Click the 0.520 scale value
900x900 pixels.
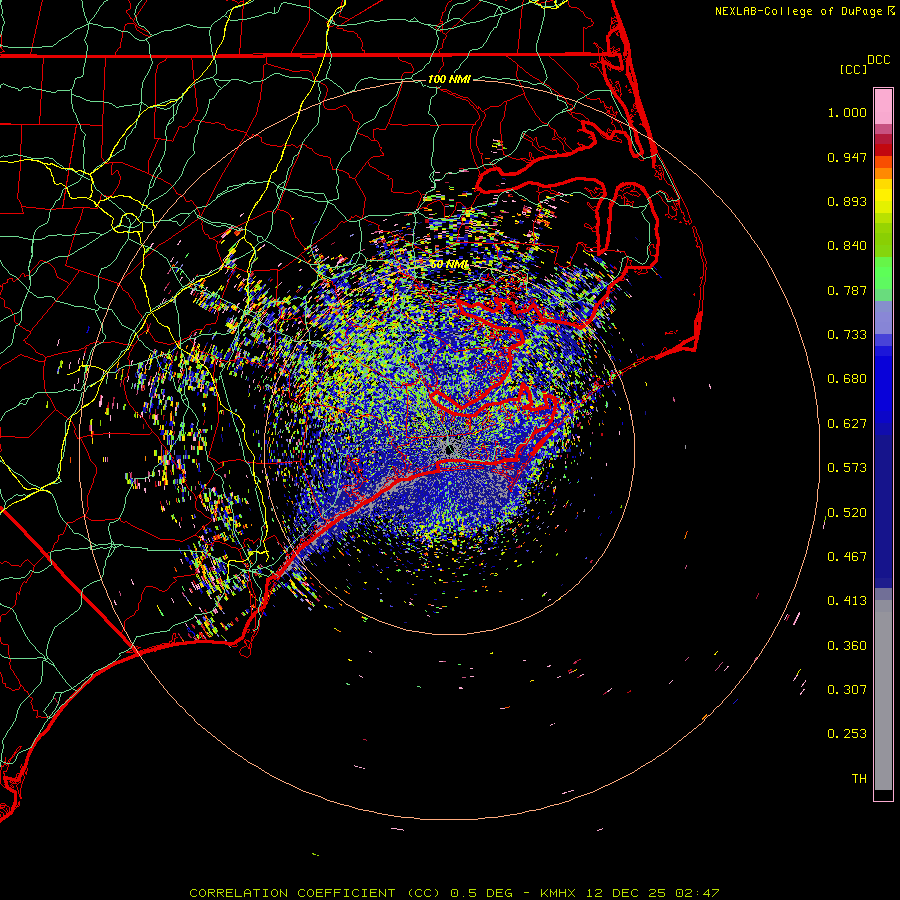[x=847, y=513]
